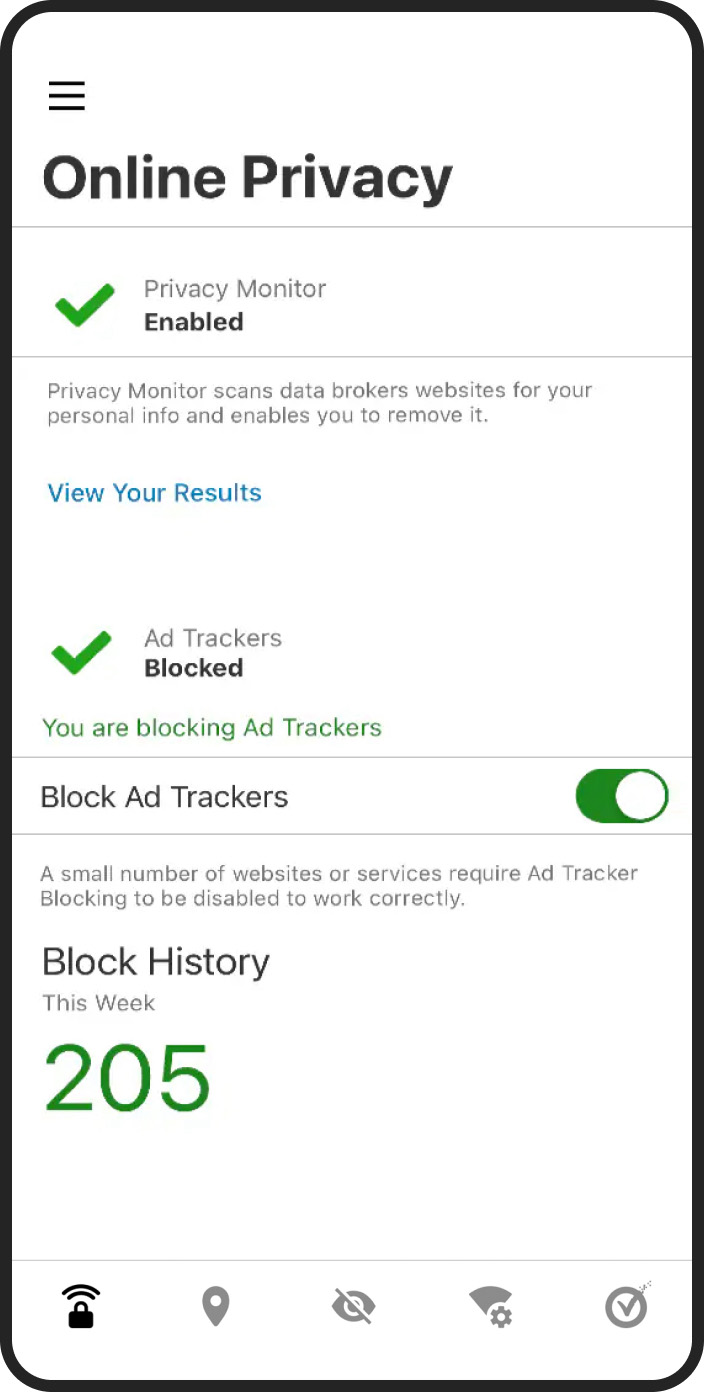Select the crossed-out eye privacy tab
Screen dimensions: 704x1392
pos(353,1307)
